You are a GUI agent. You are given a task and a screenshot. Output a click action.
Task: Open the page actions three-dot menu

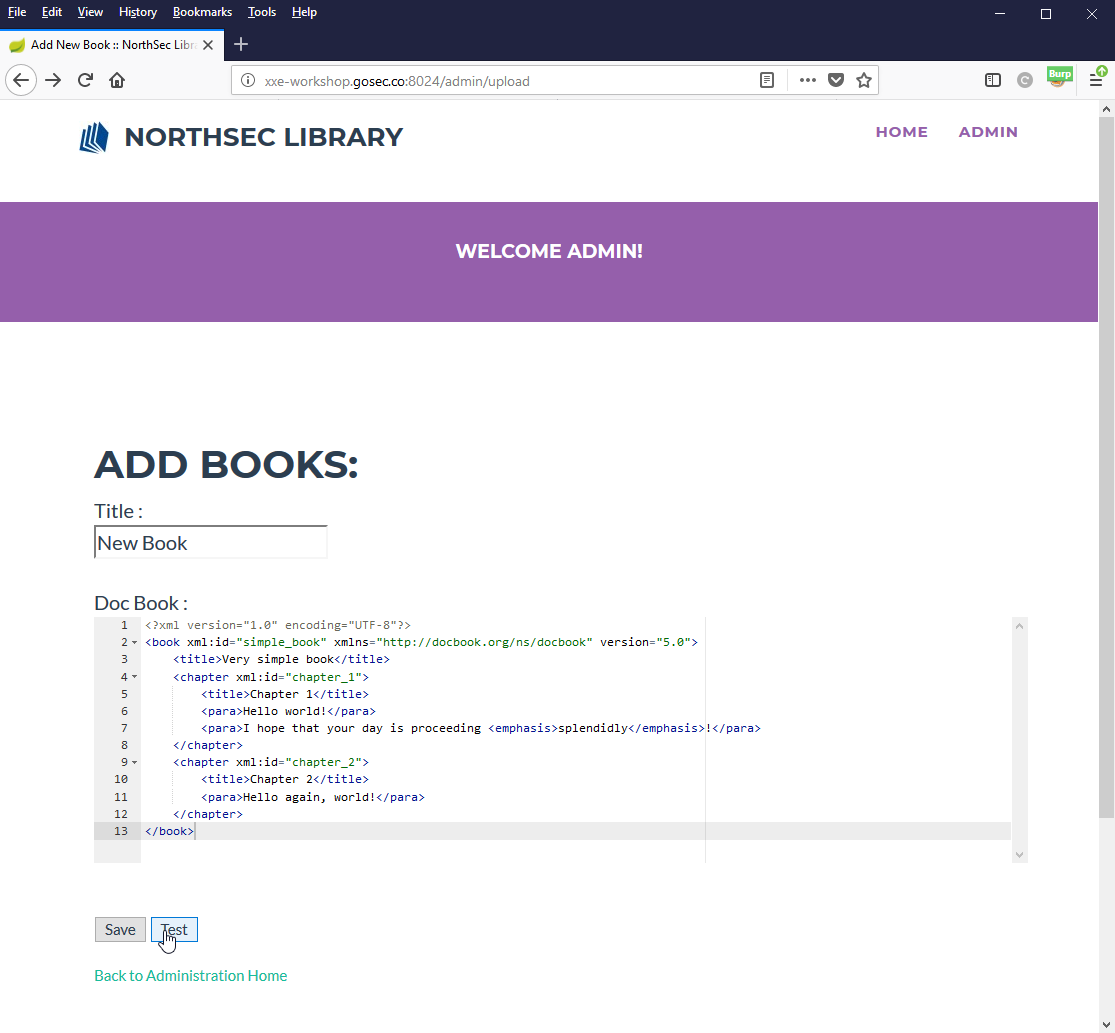click(808, 81)
